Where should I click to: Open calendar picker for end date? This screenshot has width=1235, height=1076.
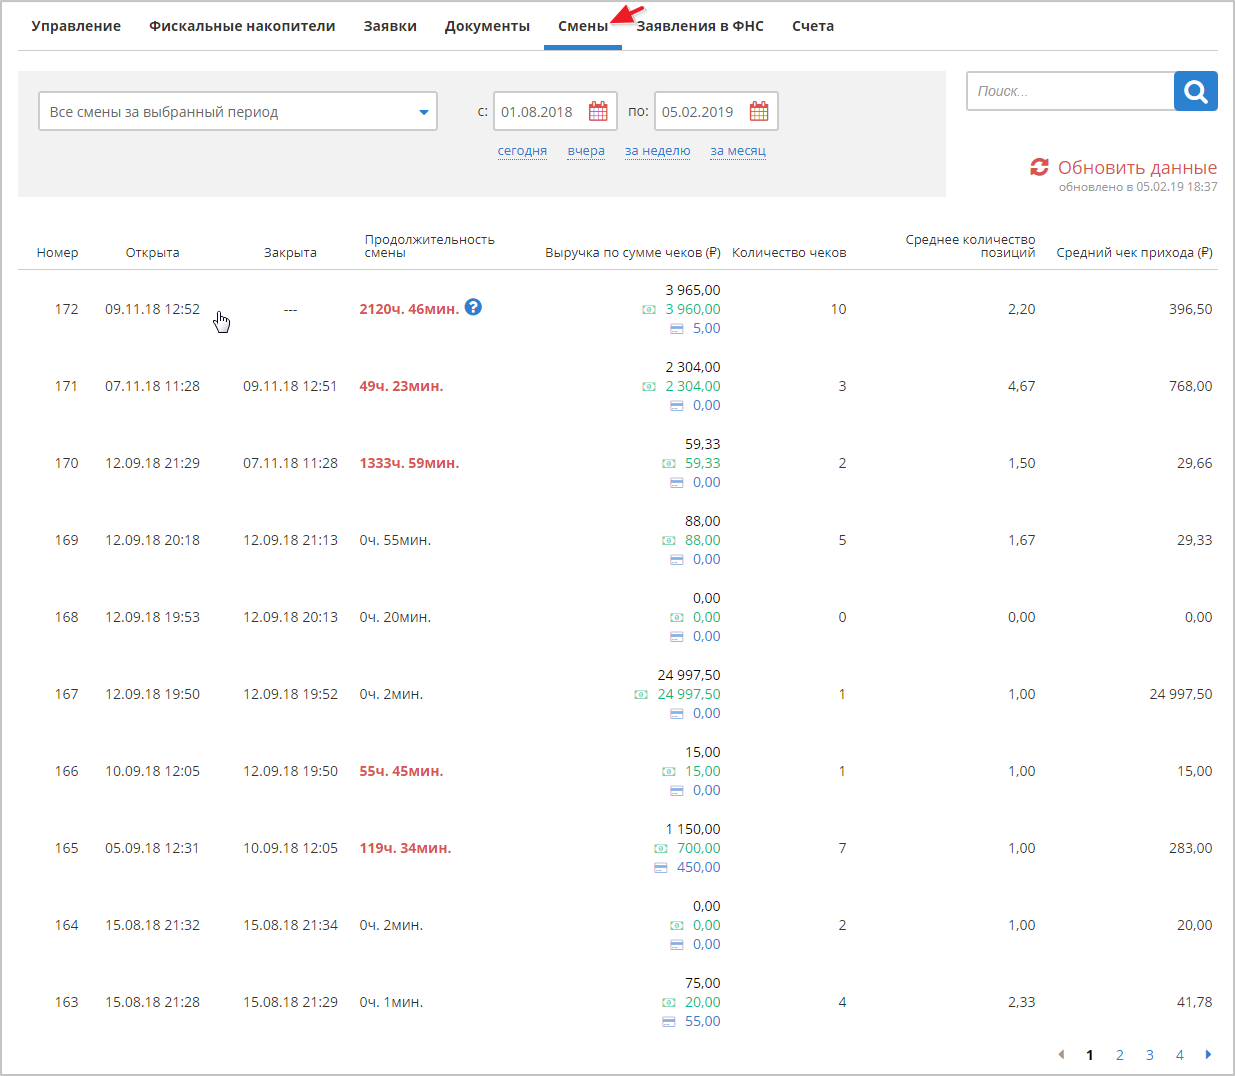tap(759, 112)
